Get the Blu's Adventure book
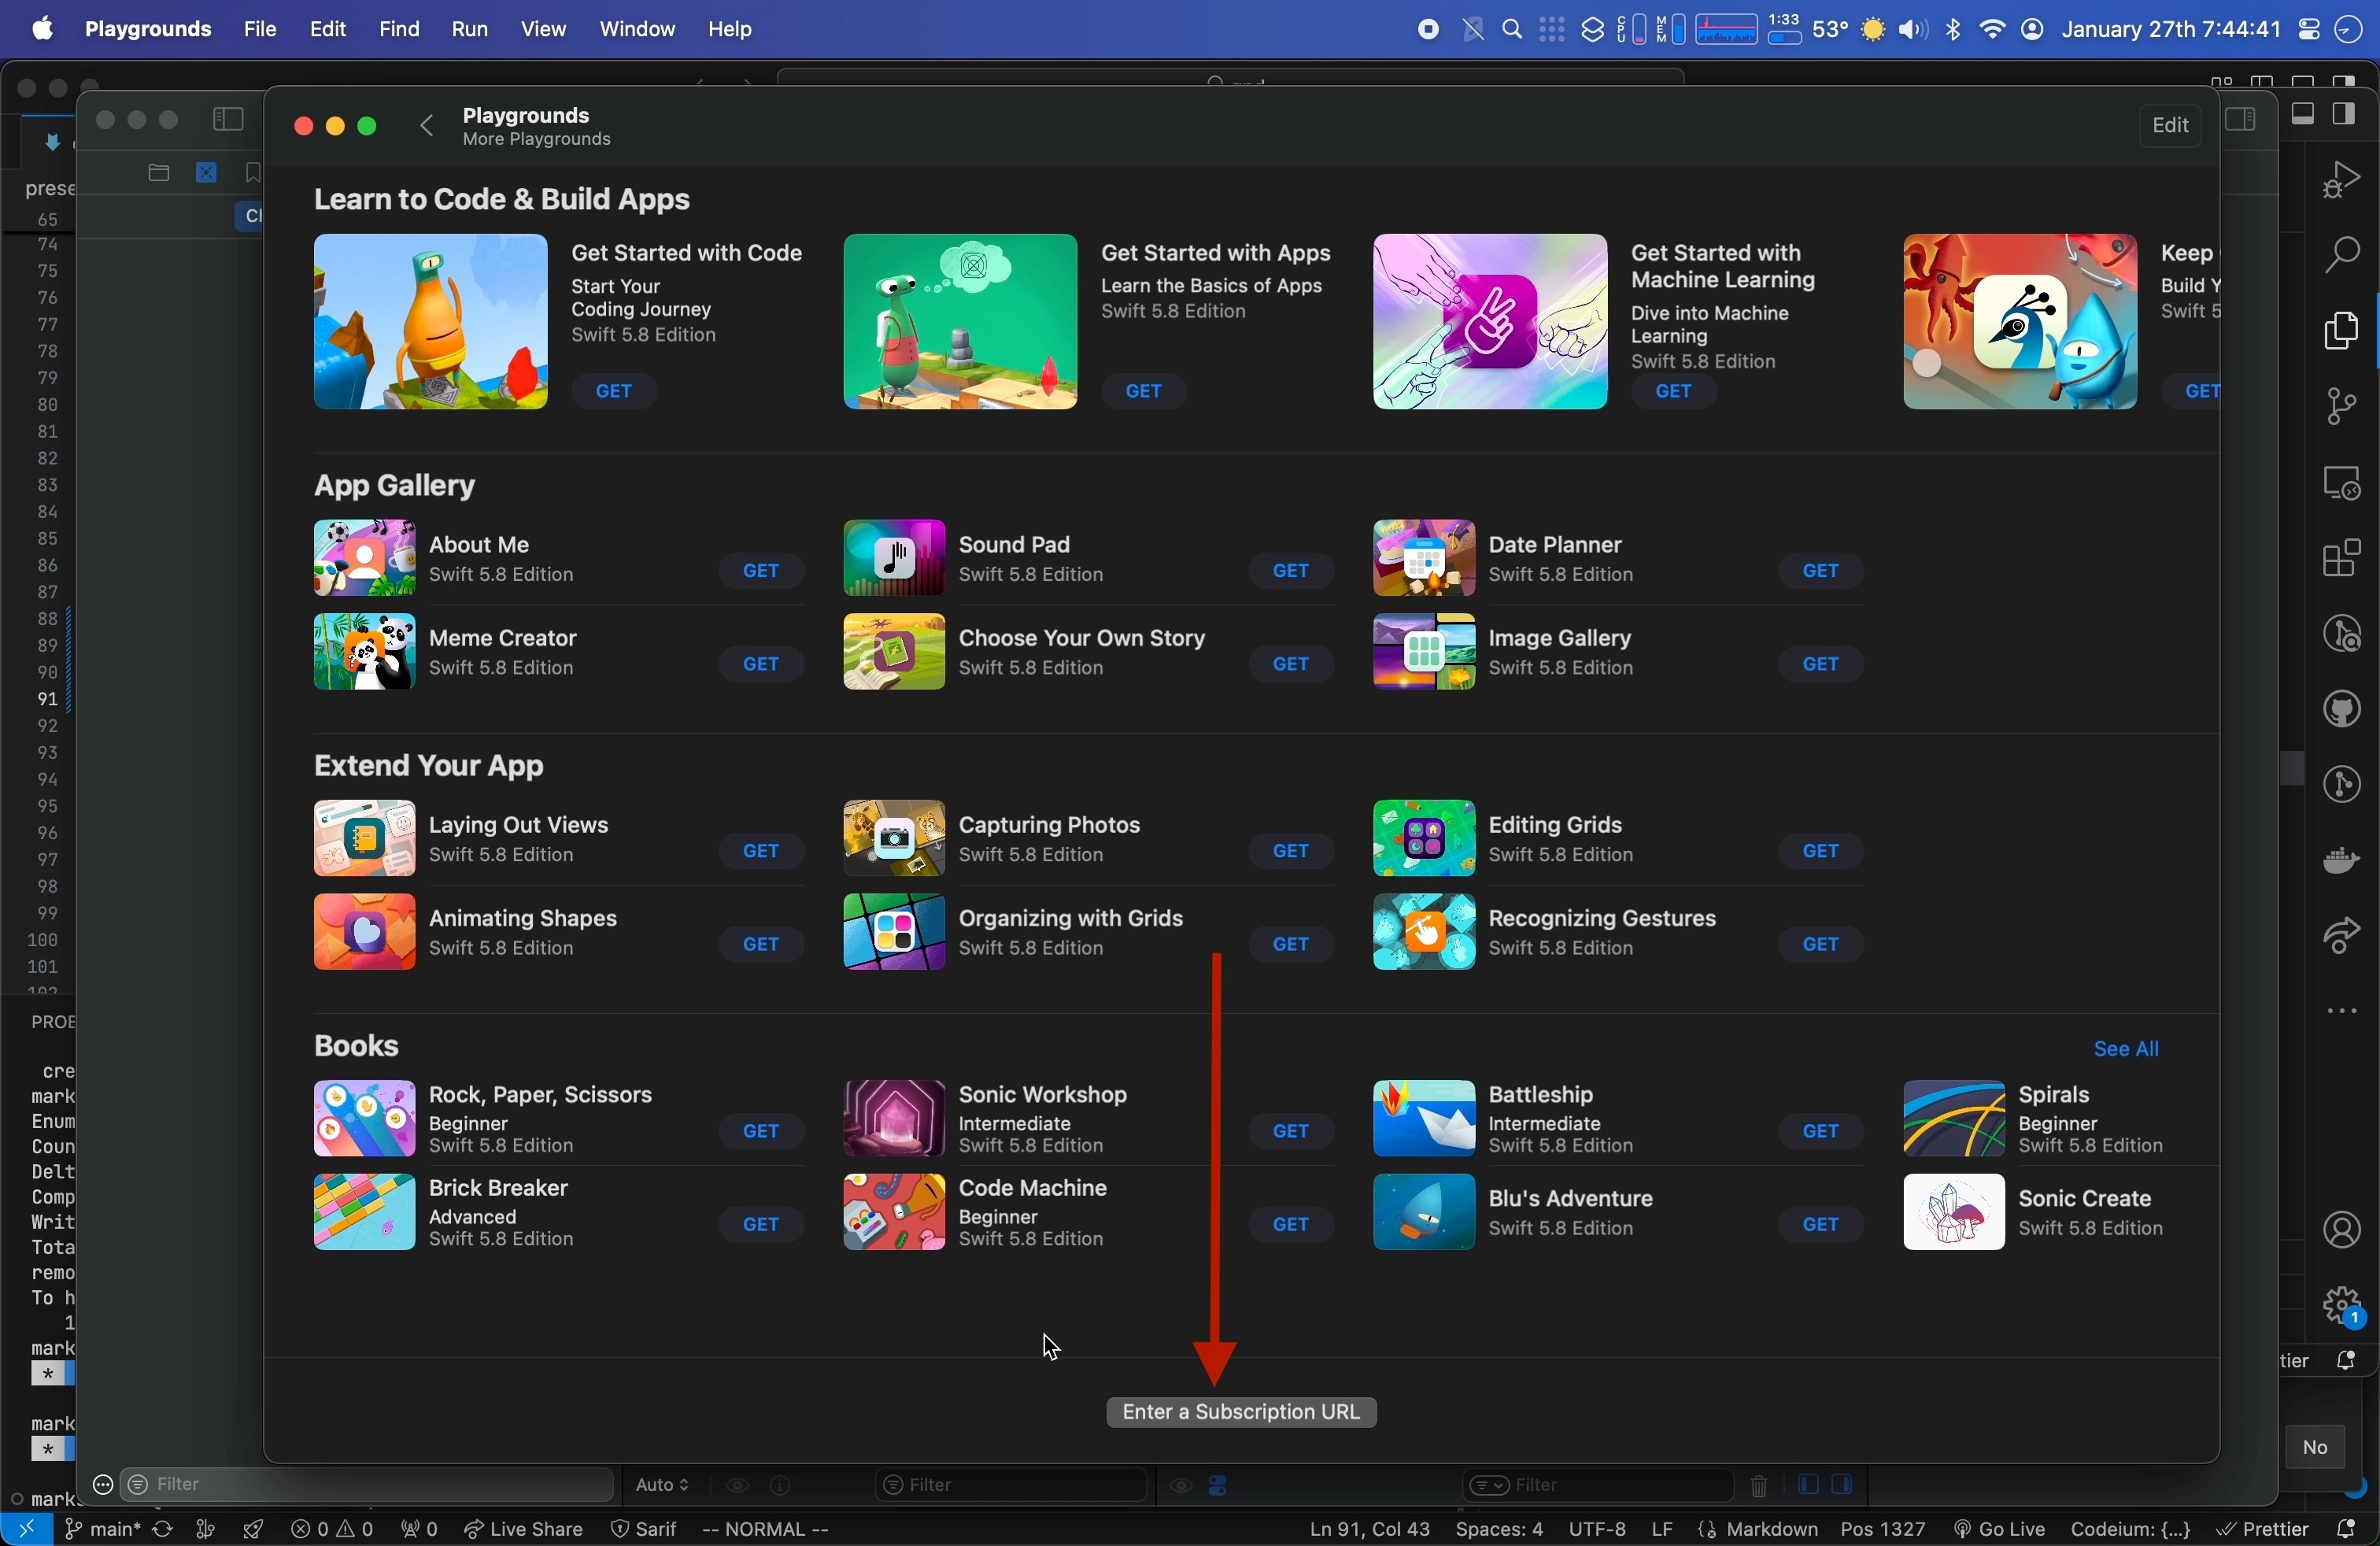The height and width of the screenshot is (1546, 2380). tap(1822, 1225)
